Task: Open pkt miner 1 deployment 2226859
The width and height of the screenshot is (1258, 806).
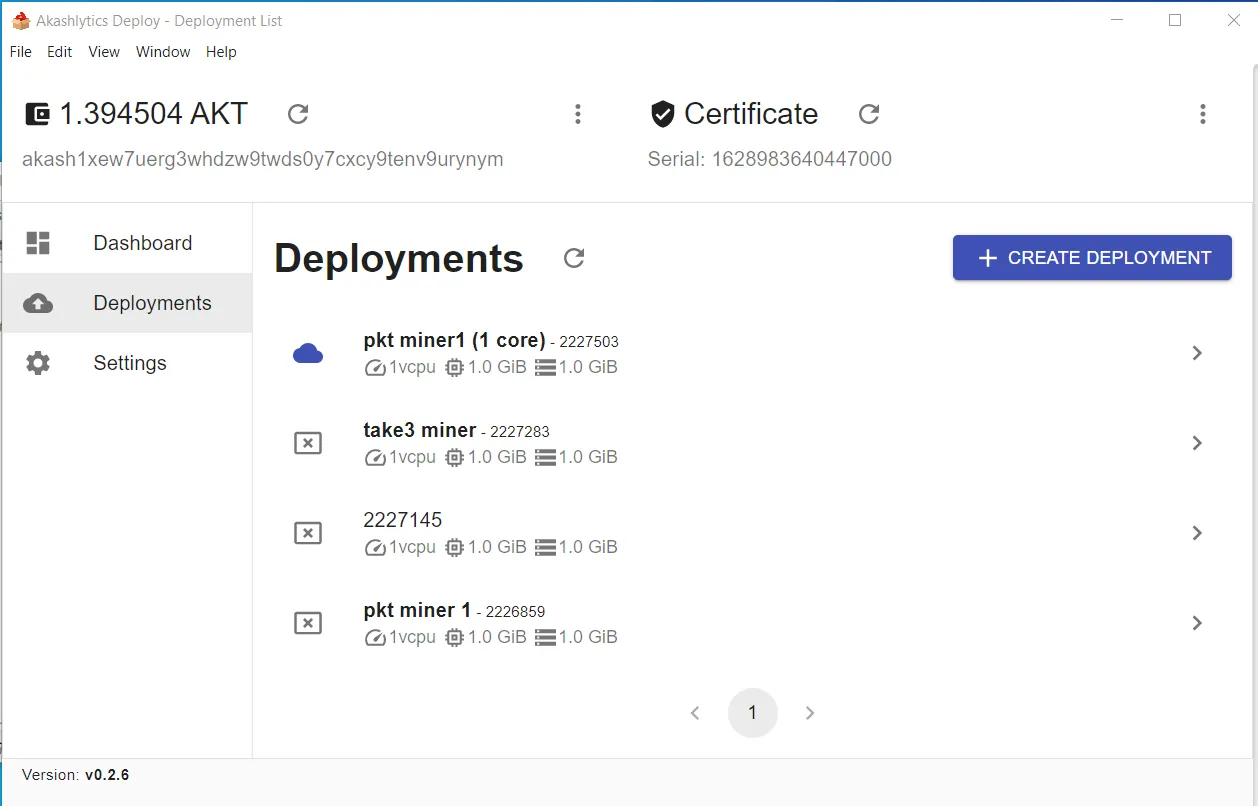Action: click(x=753, y=623)
